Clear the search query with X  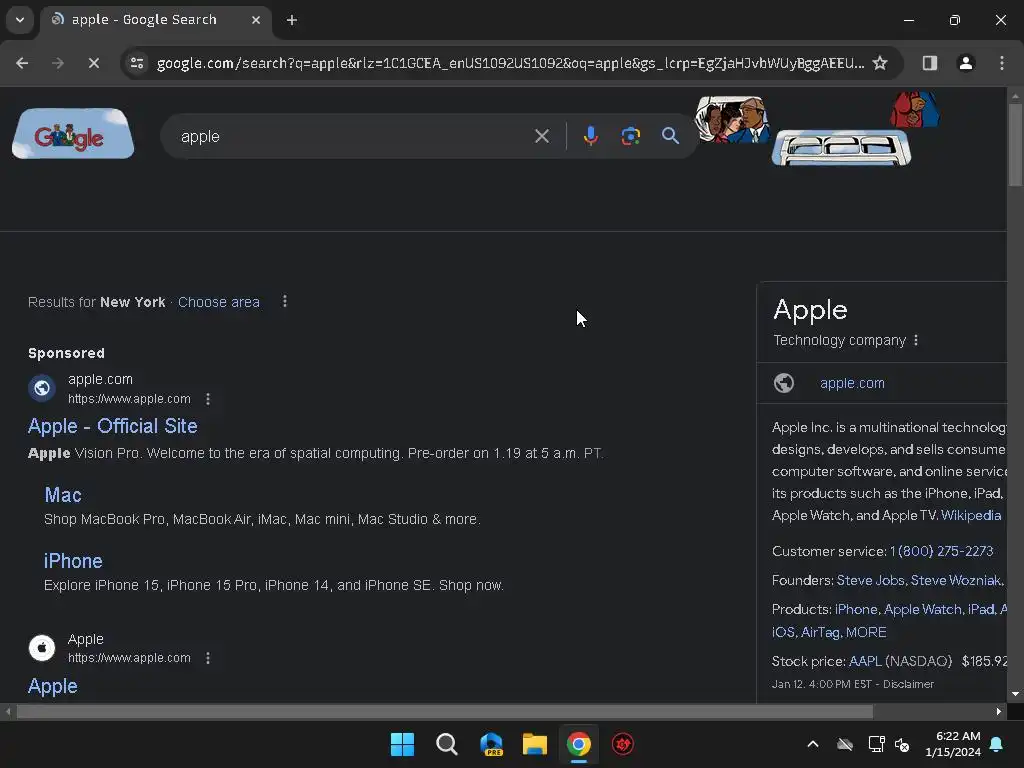click(x=541, y=136)
